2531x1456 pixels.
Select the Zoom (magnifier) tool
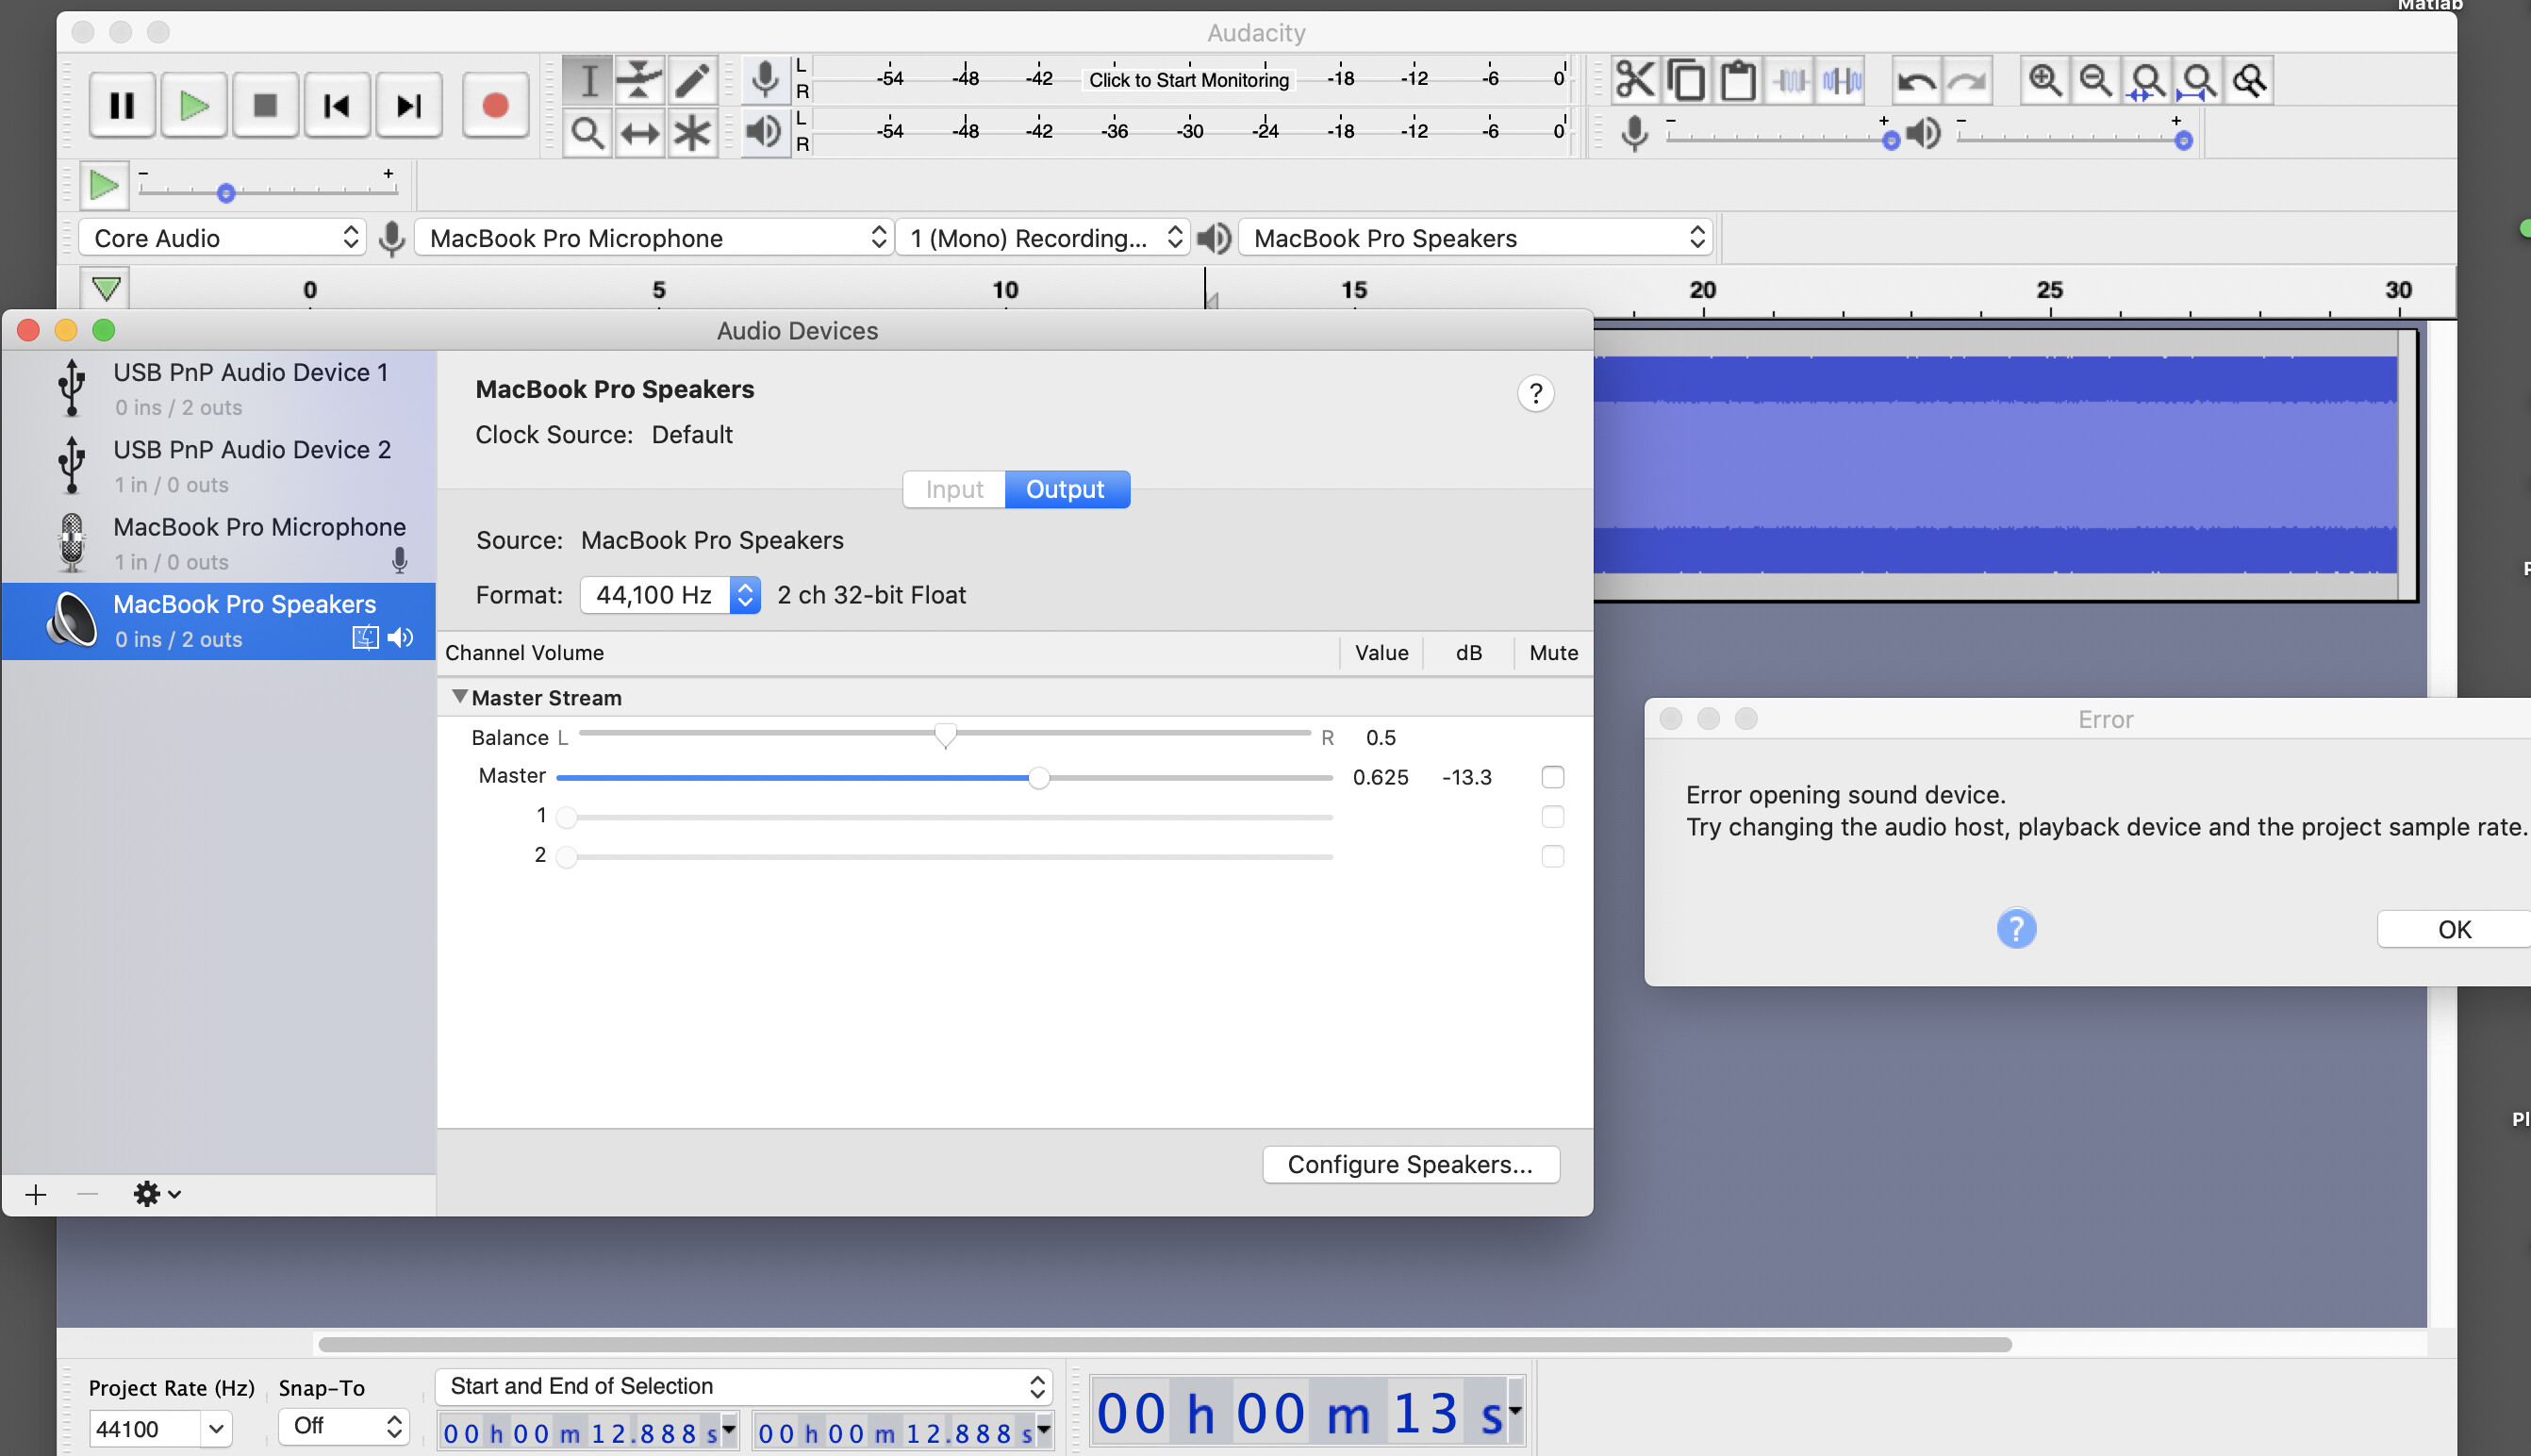pos(589,132)
